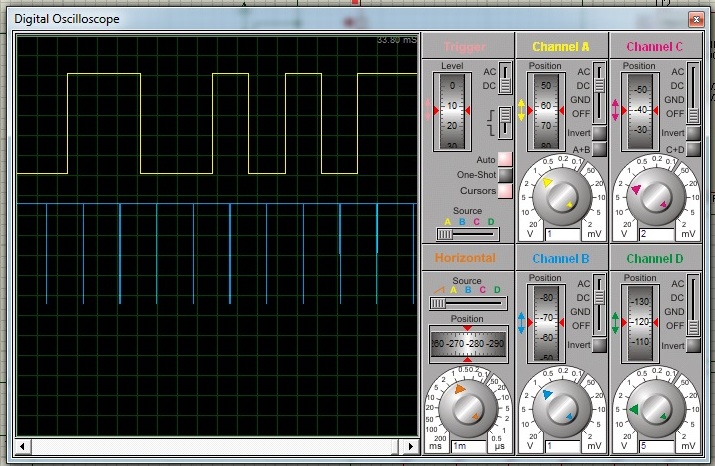Image resolution: width=715 pixels, height=466 pixels.
Task: Click Trigger AC/DC coupling slider
Action: click(x=505, y=78)
